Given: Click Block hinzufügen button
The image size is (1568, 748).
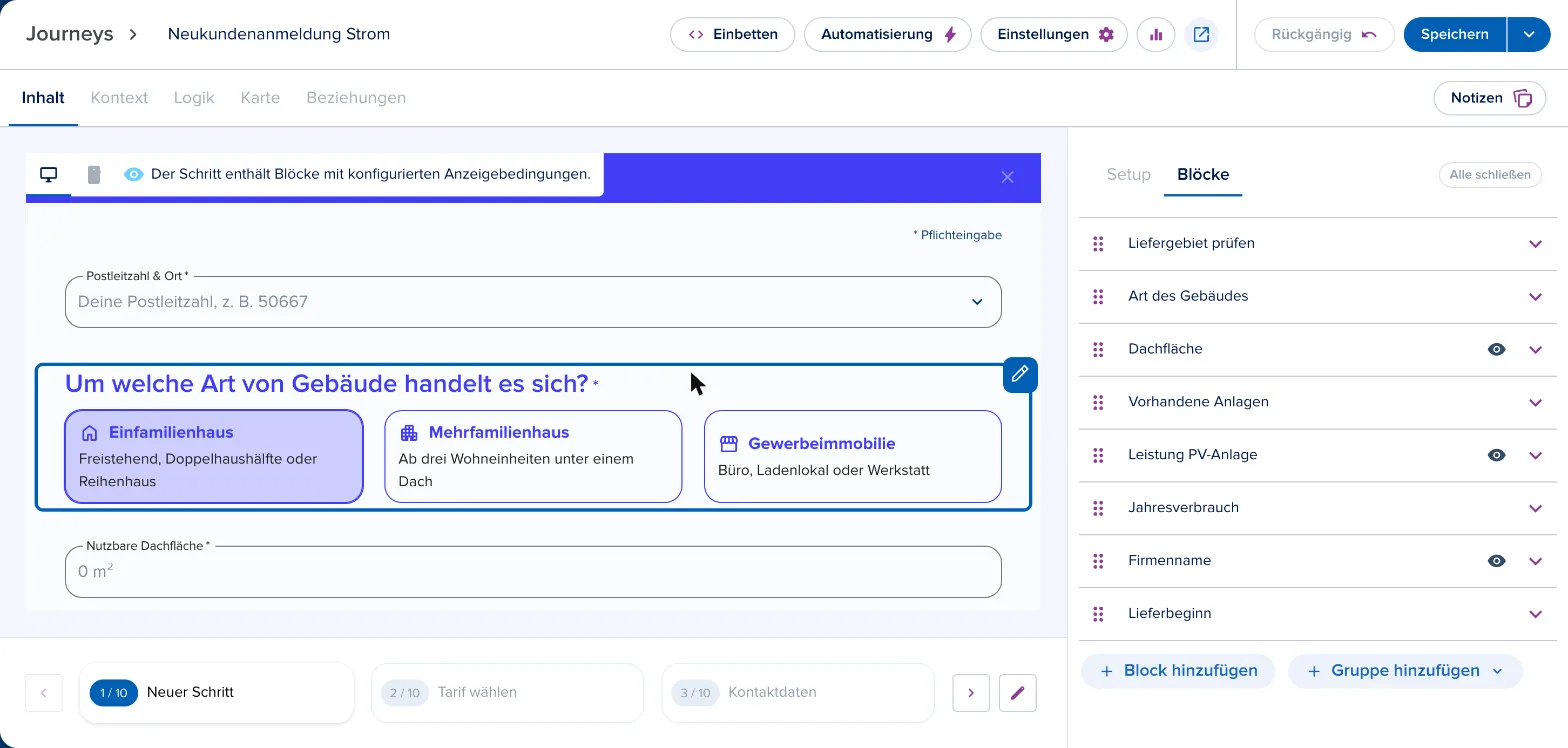Looking at the screenshot, I should coord(1178,671).
